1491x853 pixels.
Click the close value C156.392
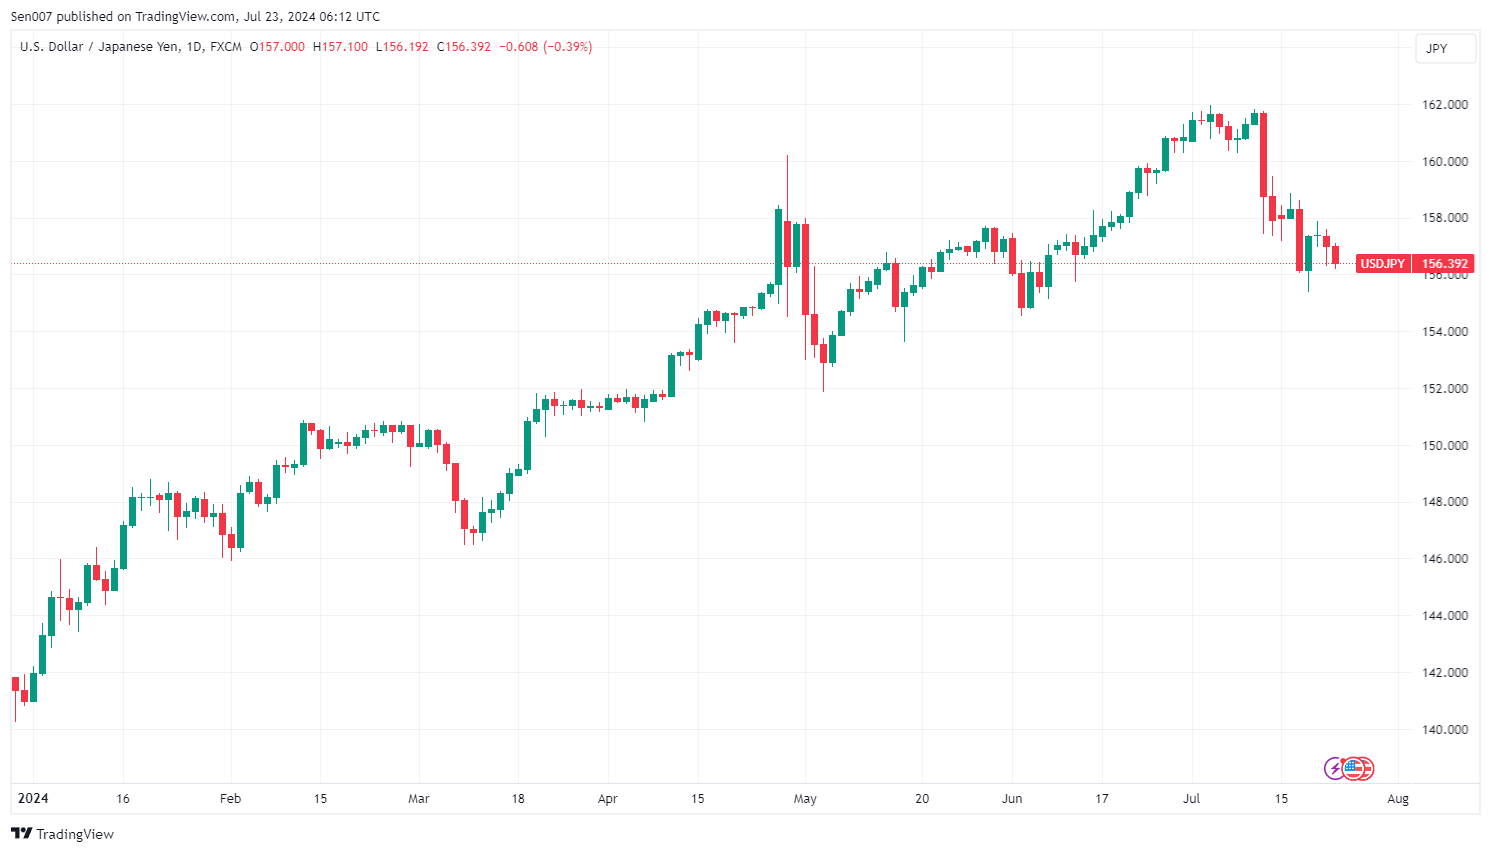[464, 47]
